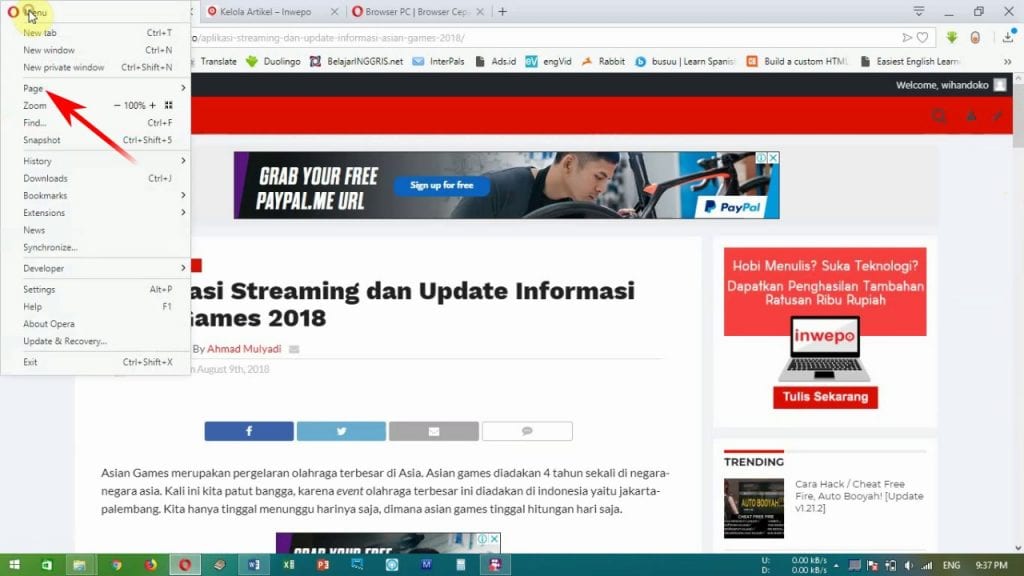
Task: Choose Snapshot in the menu
Action: 97,140
